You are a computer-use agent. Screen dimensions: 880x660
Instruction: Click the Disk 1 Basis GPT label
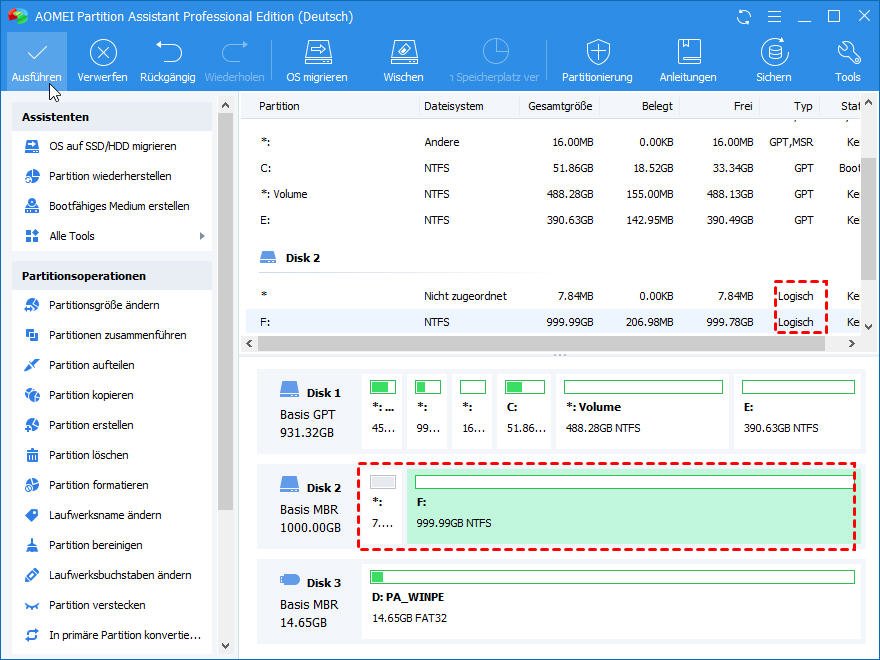(x=310, y=411)
